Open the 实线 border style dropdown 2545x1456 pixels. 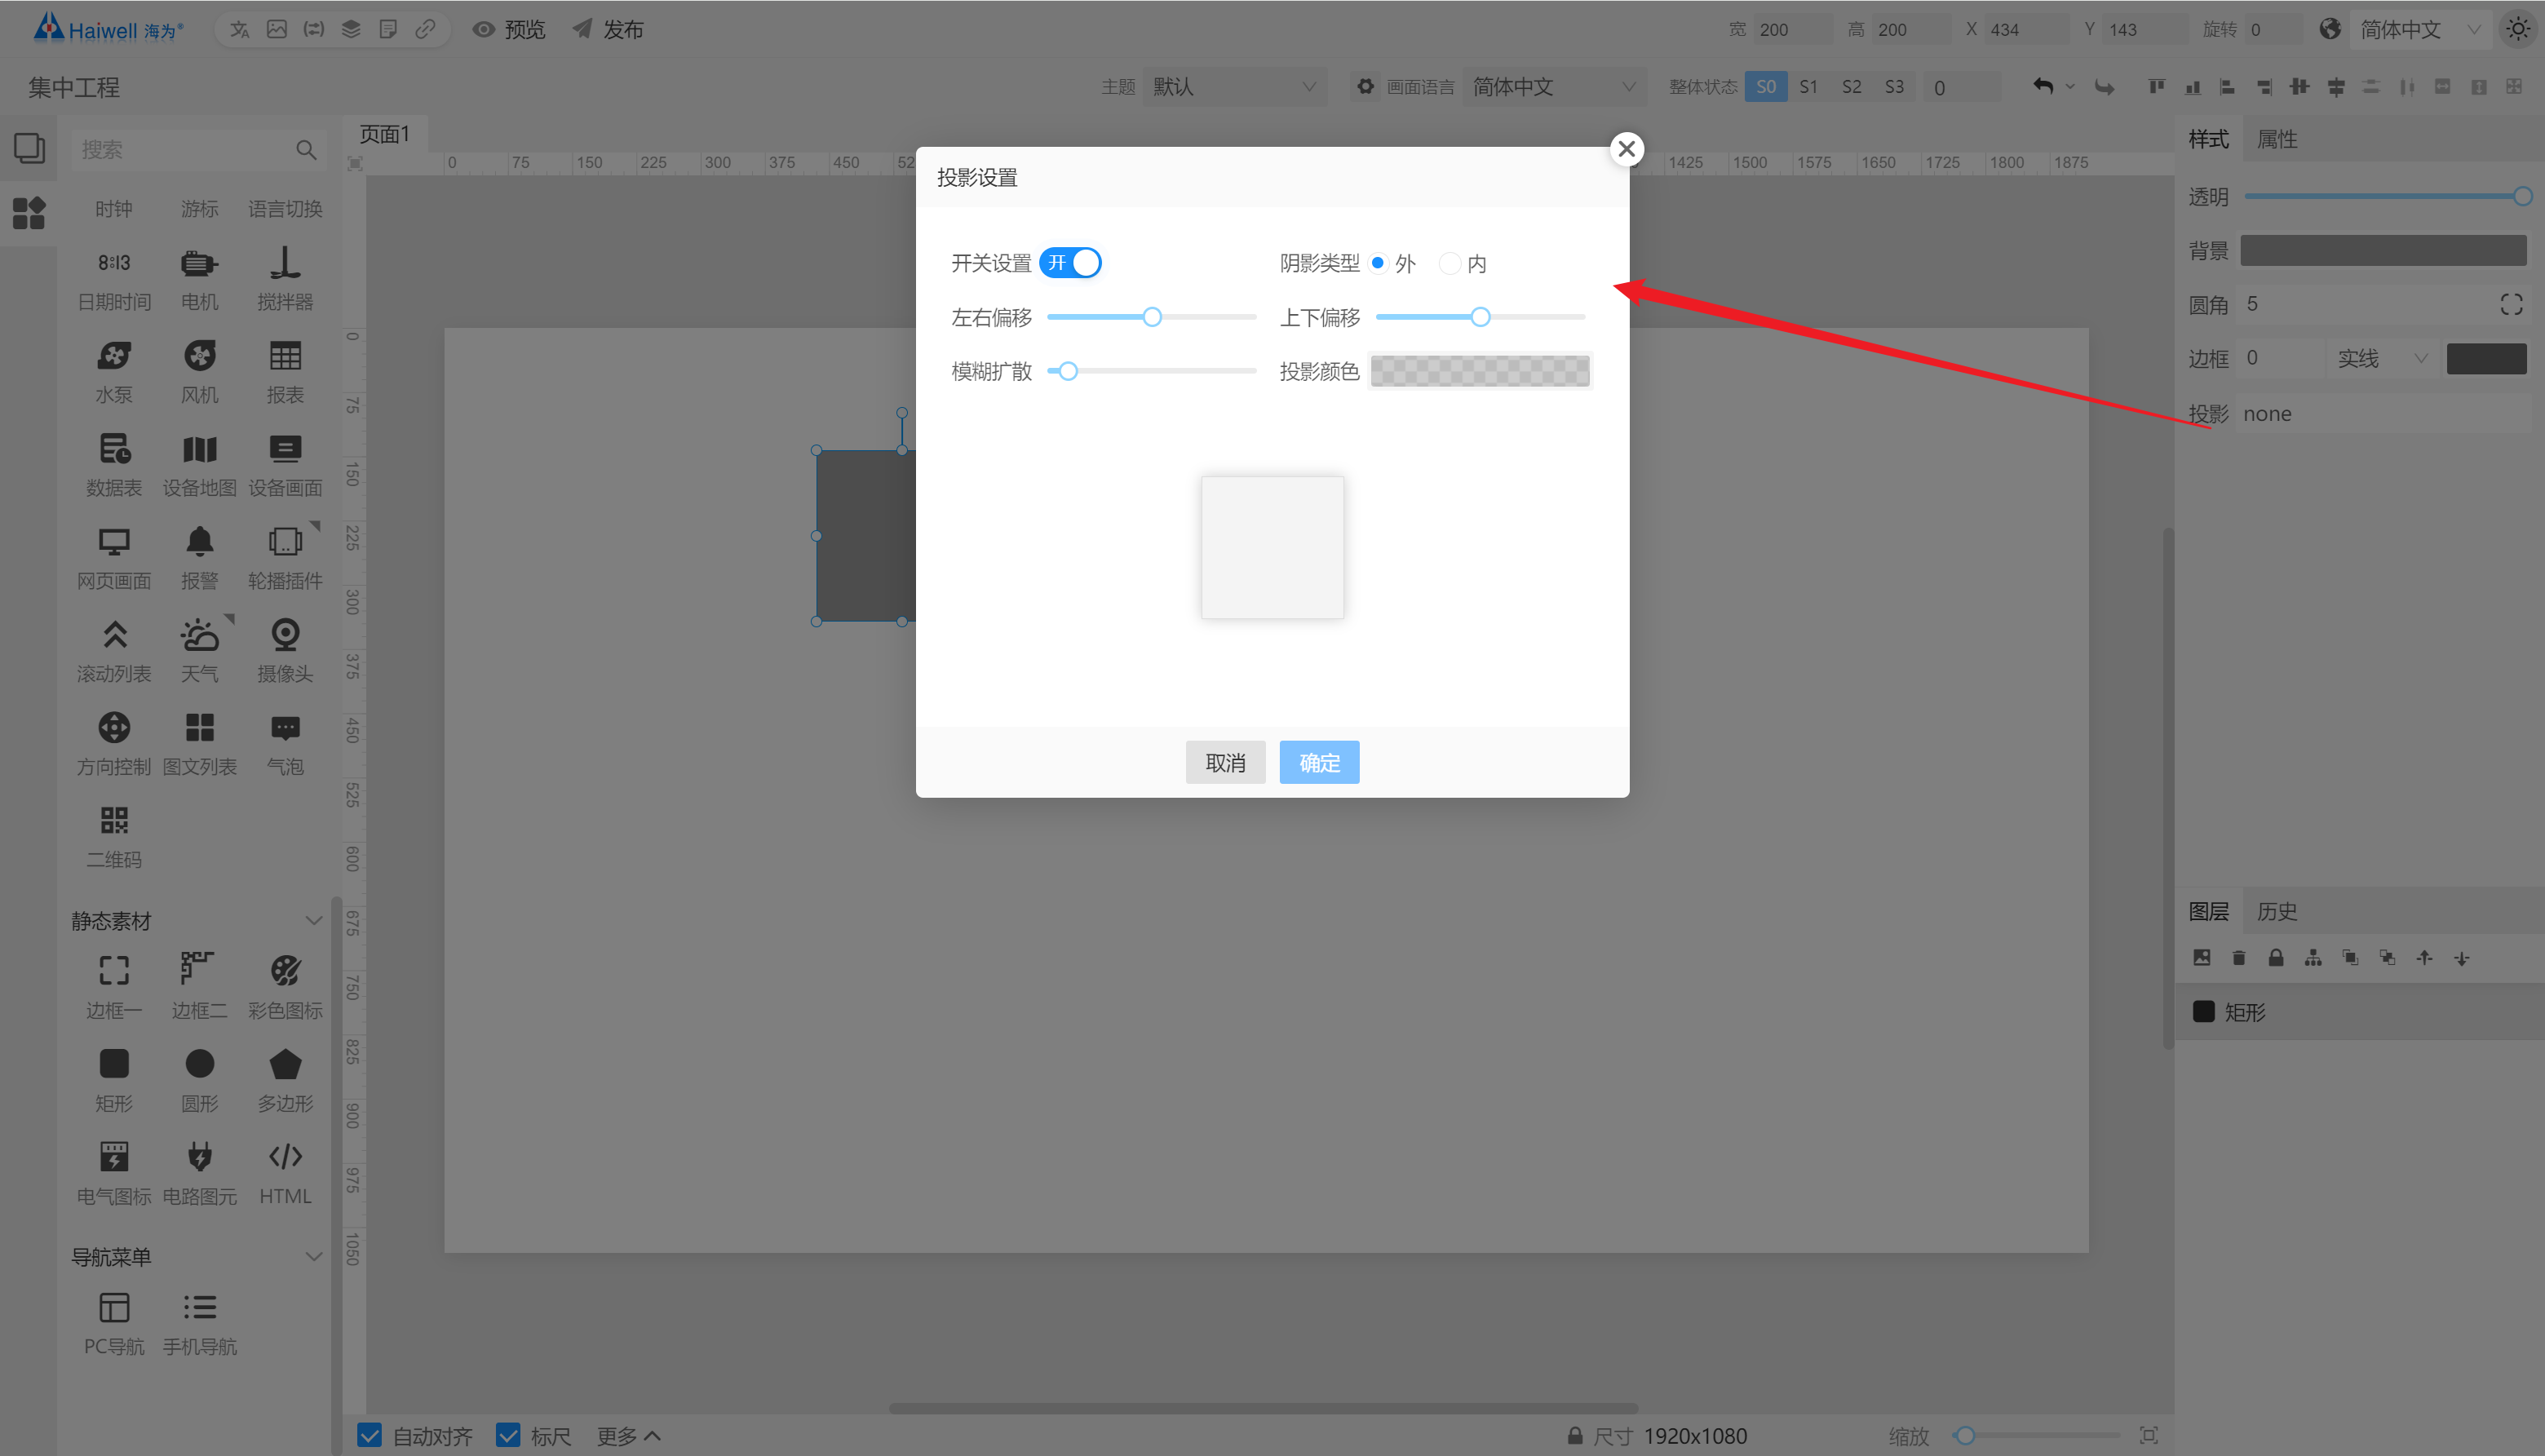pyautogui.click(x=2382, y=358)
